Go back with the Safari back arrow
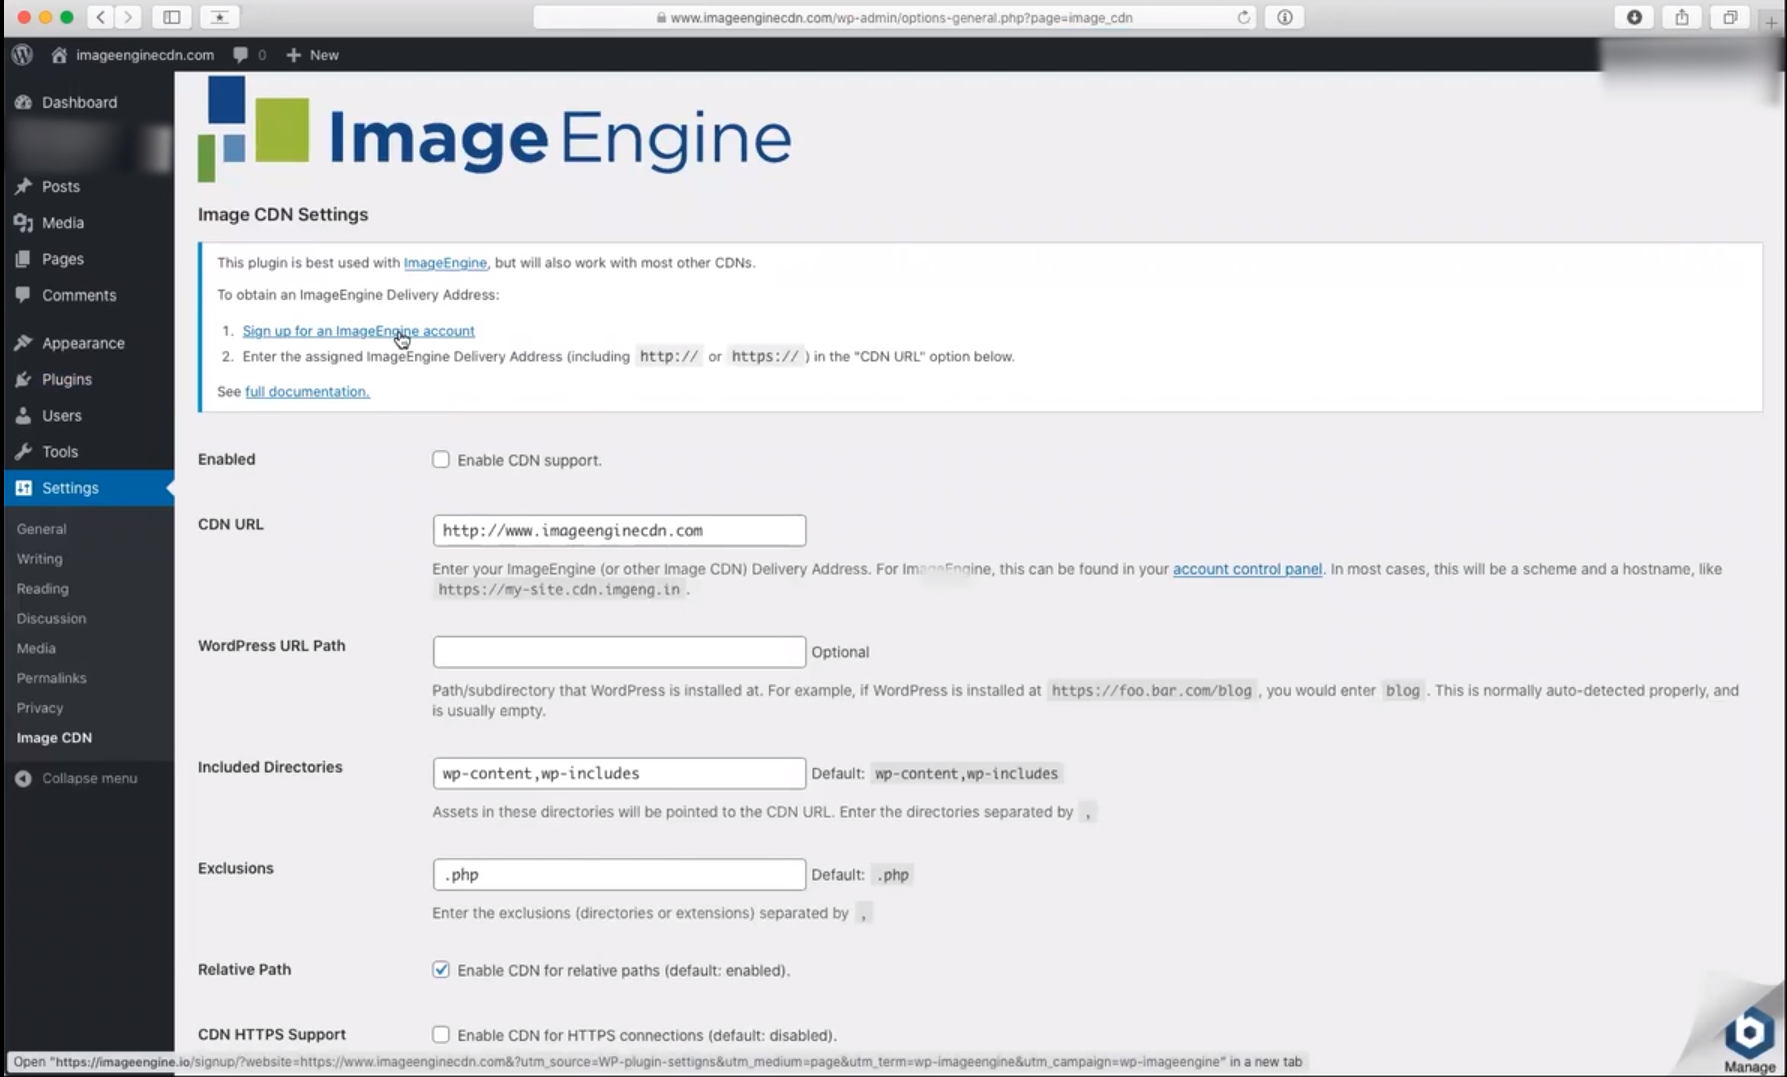Viewport: 1787px width, 1077px height. (x=101, y=17)
